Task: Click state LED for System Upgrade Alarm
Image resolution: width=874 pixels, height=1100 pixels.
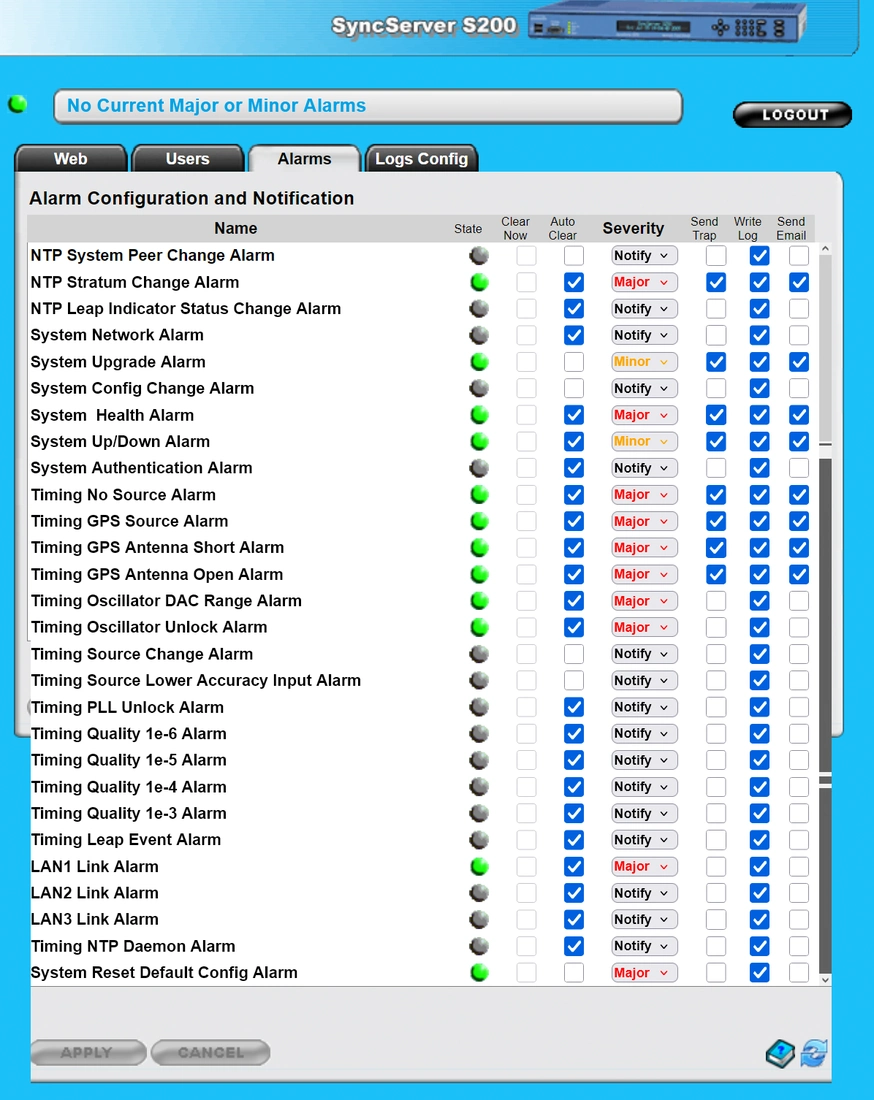Action: (479, 362)
